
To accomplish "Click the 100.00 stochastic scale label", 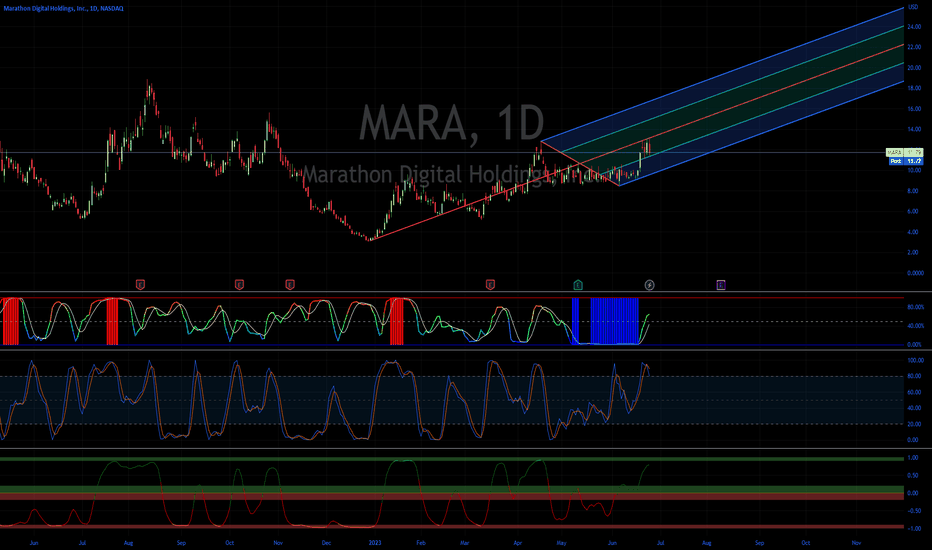I will coord(915,360).
